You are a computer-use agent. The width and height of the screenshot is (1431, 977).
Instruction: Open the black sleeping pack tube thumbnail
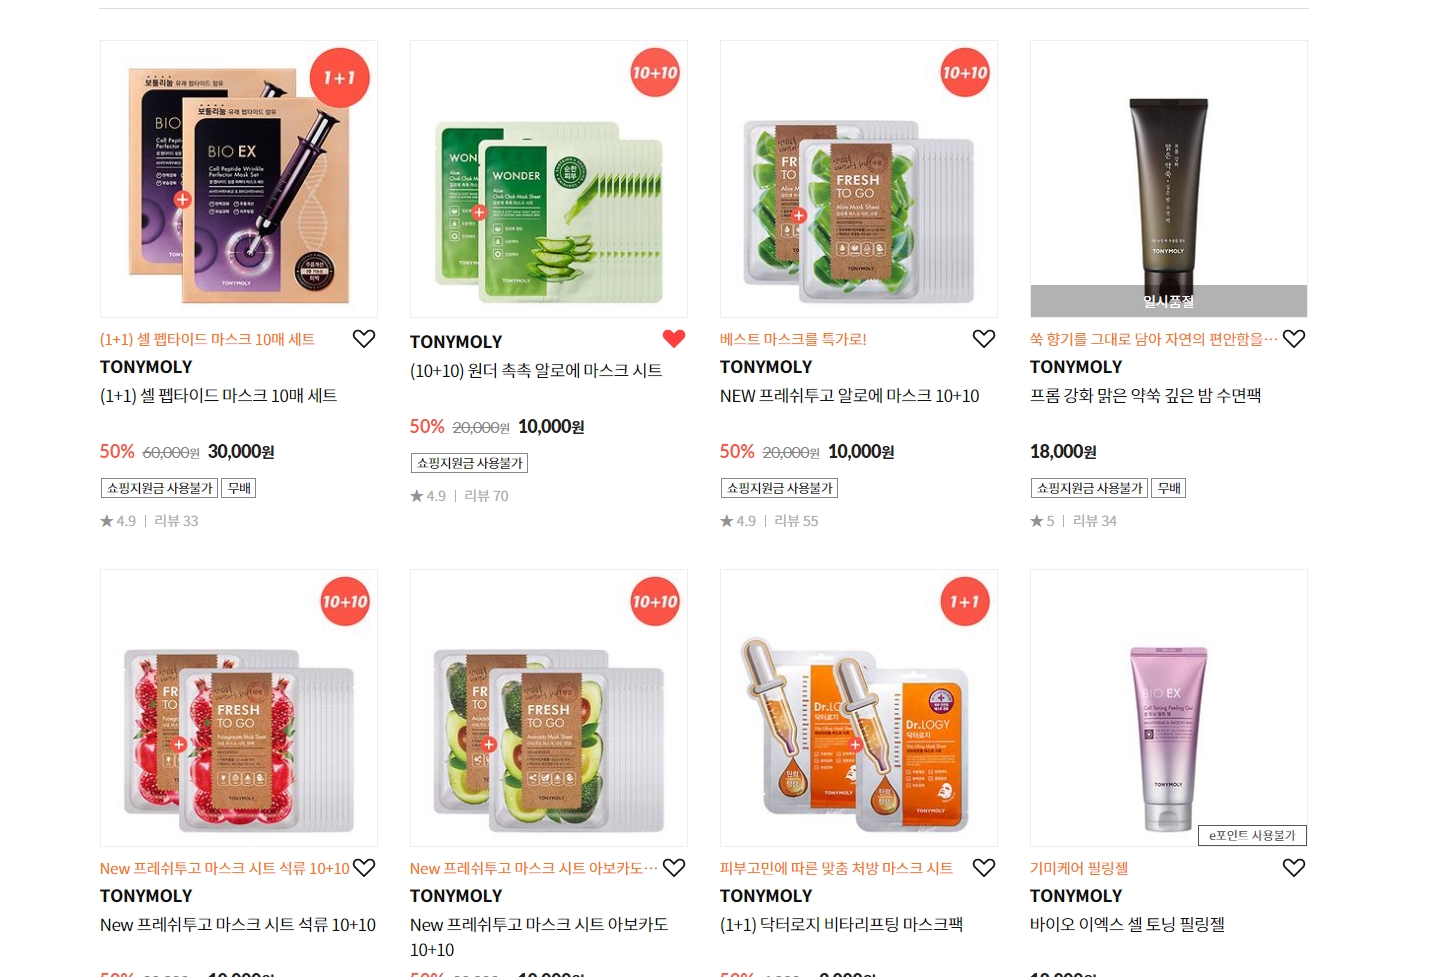[1169, 179]
